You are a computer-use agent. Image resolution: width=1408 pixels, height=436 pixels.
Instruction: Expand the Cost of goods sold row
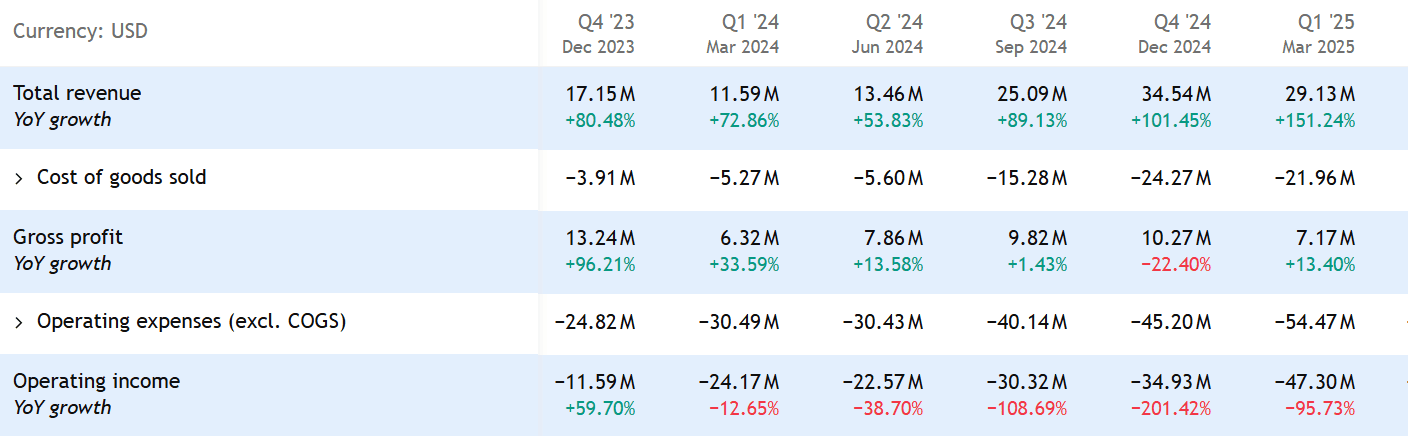(x=19, y=178)
